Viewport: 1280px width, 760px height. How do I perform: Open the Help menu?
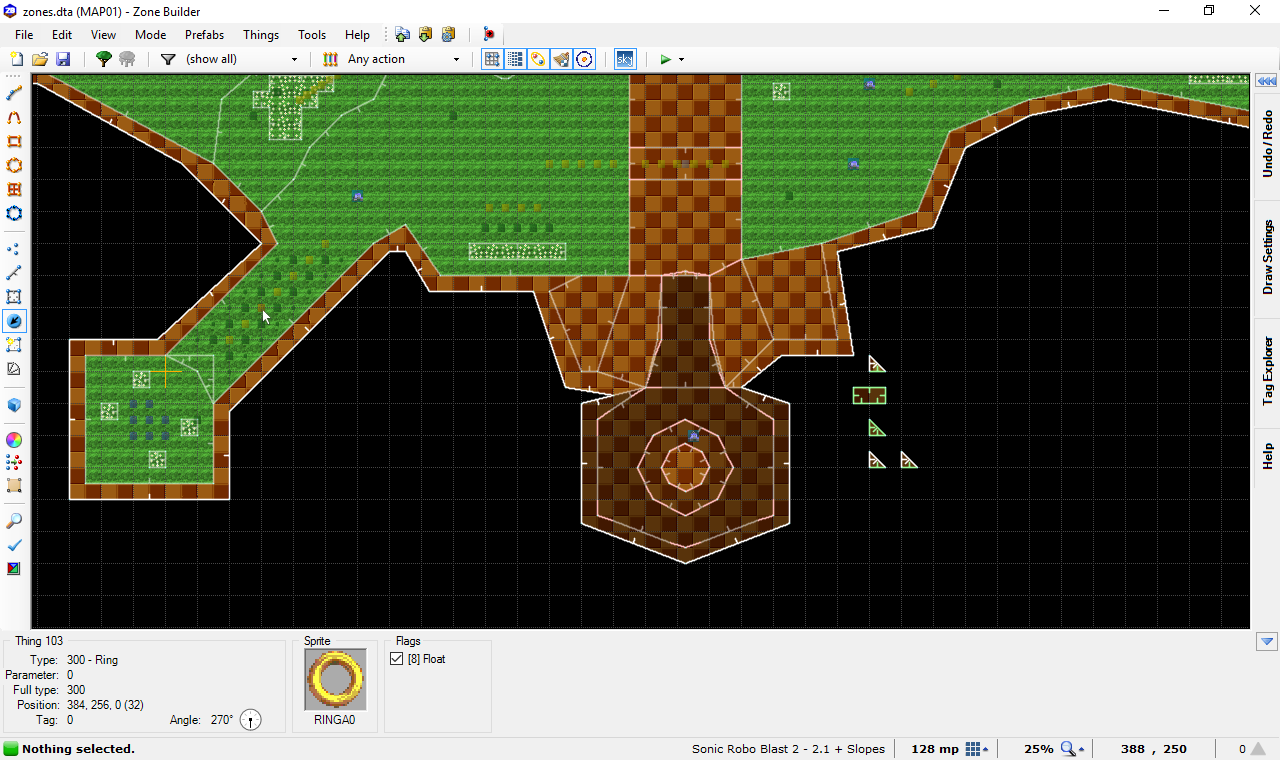(x=358, y=34)
